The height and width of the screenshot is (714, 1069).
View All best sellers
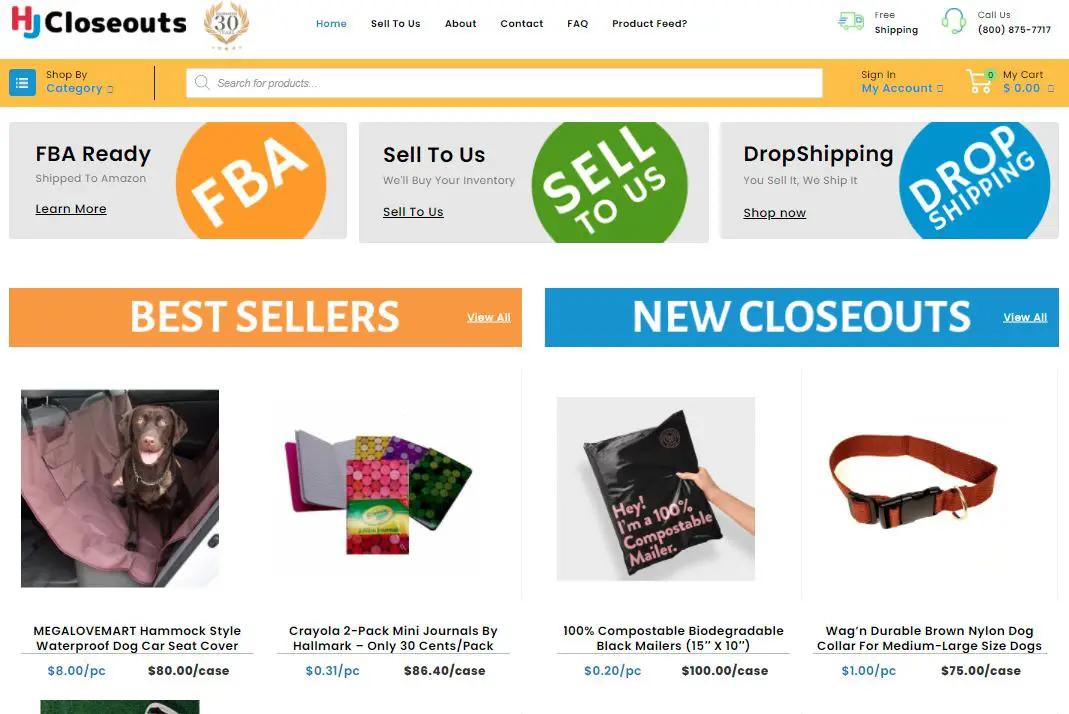[x=489, y=317]
